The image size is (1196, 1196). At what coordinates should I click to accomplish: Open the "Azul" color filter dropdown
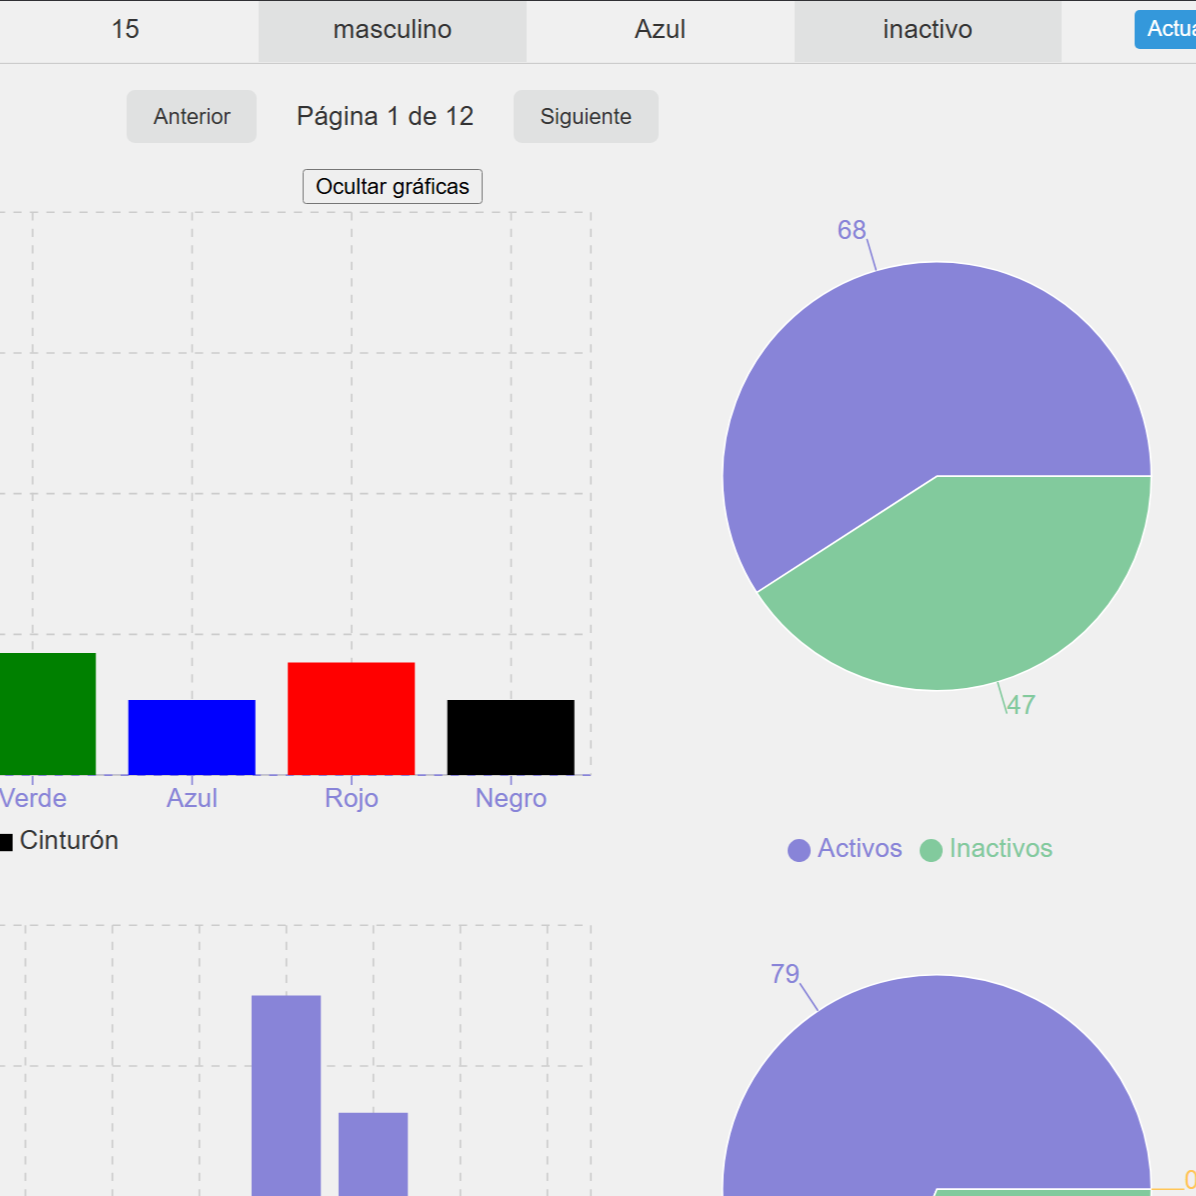tap(660, 30)
